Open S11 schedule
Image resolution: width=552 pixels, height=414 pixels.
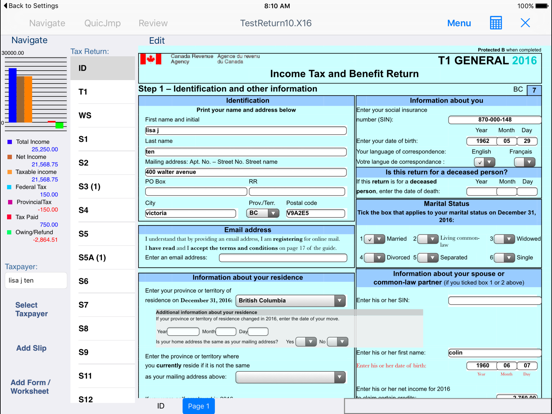(102, 376)
